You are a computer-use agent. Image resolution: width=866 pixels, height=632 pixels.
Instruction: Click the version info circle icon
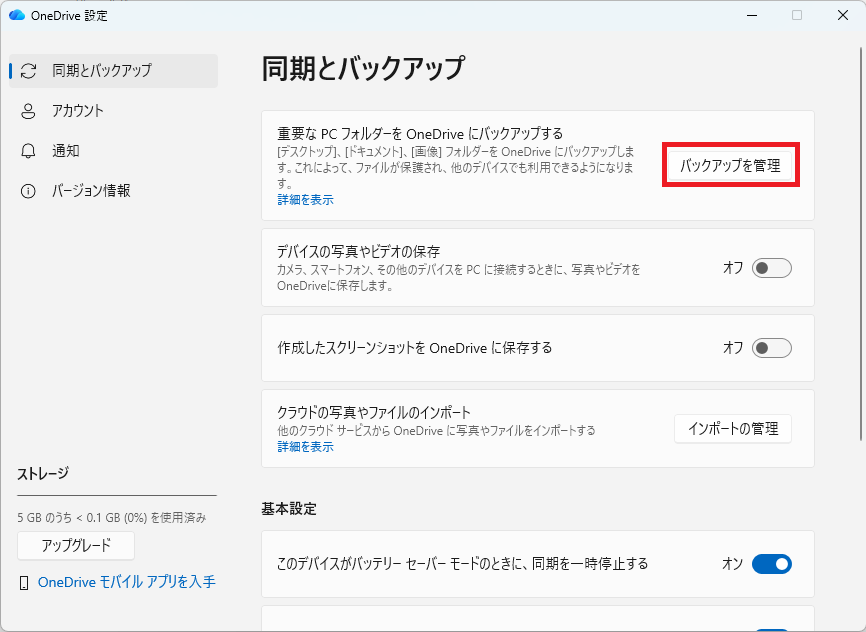[x=29, y=191]
